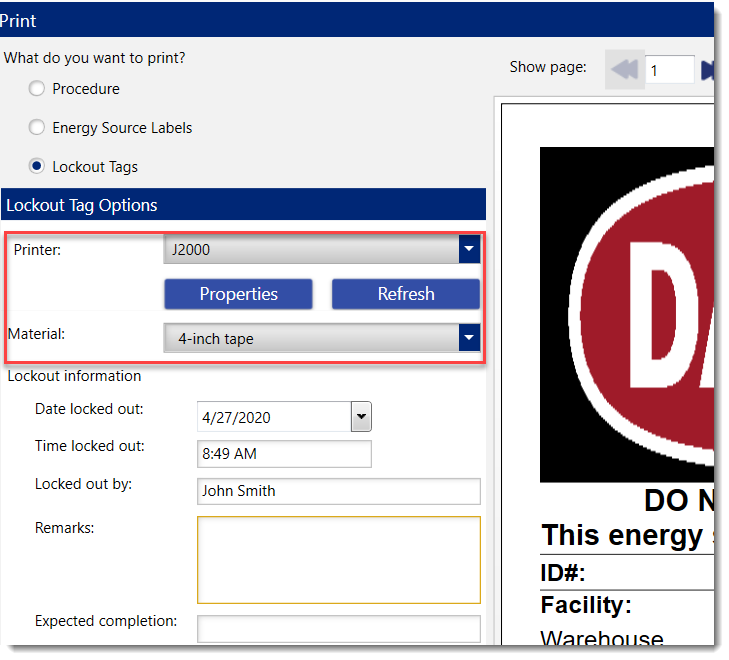
Task: Click the Properties button
Action: click(238, 294)
